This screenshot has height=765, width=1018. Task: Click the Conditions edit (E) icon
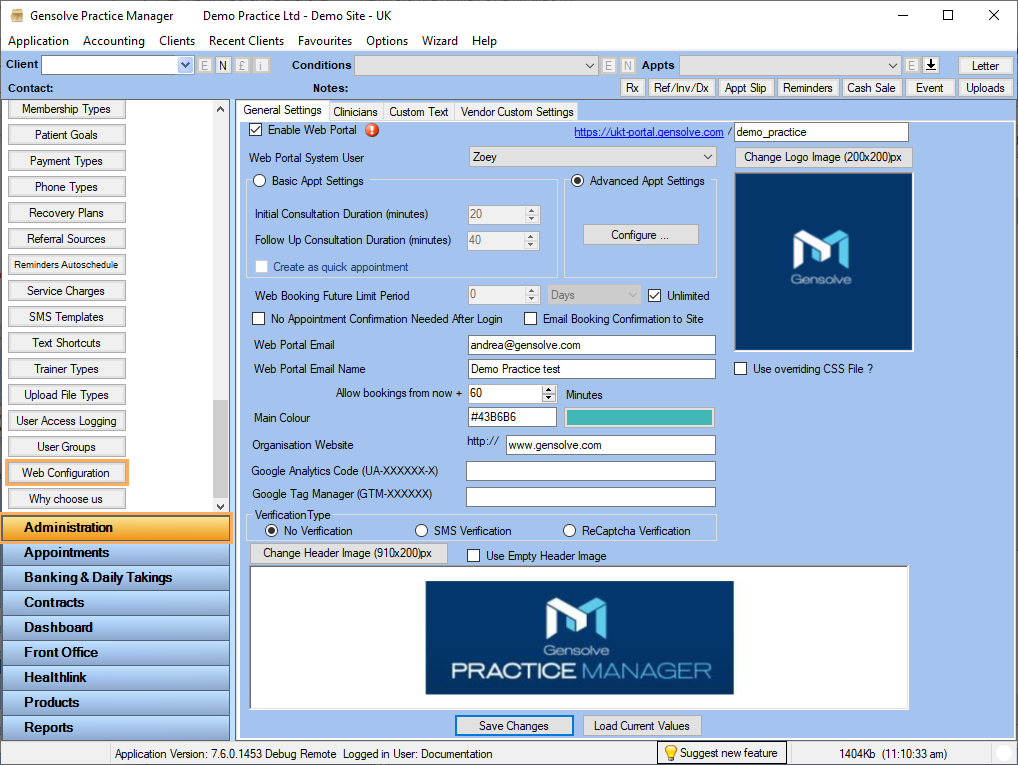pyautogui.click(x=608, y=65)
